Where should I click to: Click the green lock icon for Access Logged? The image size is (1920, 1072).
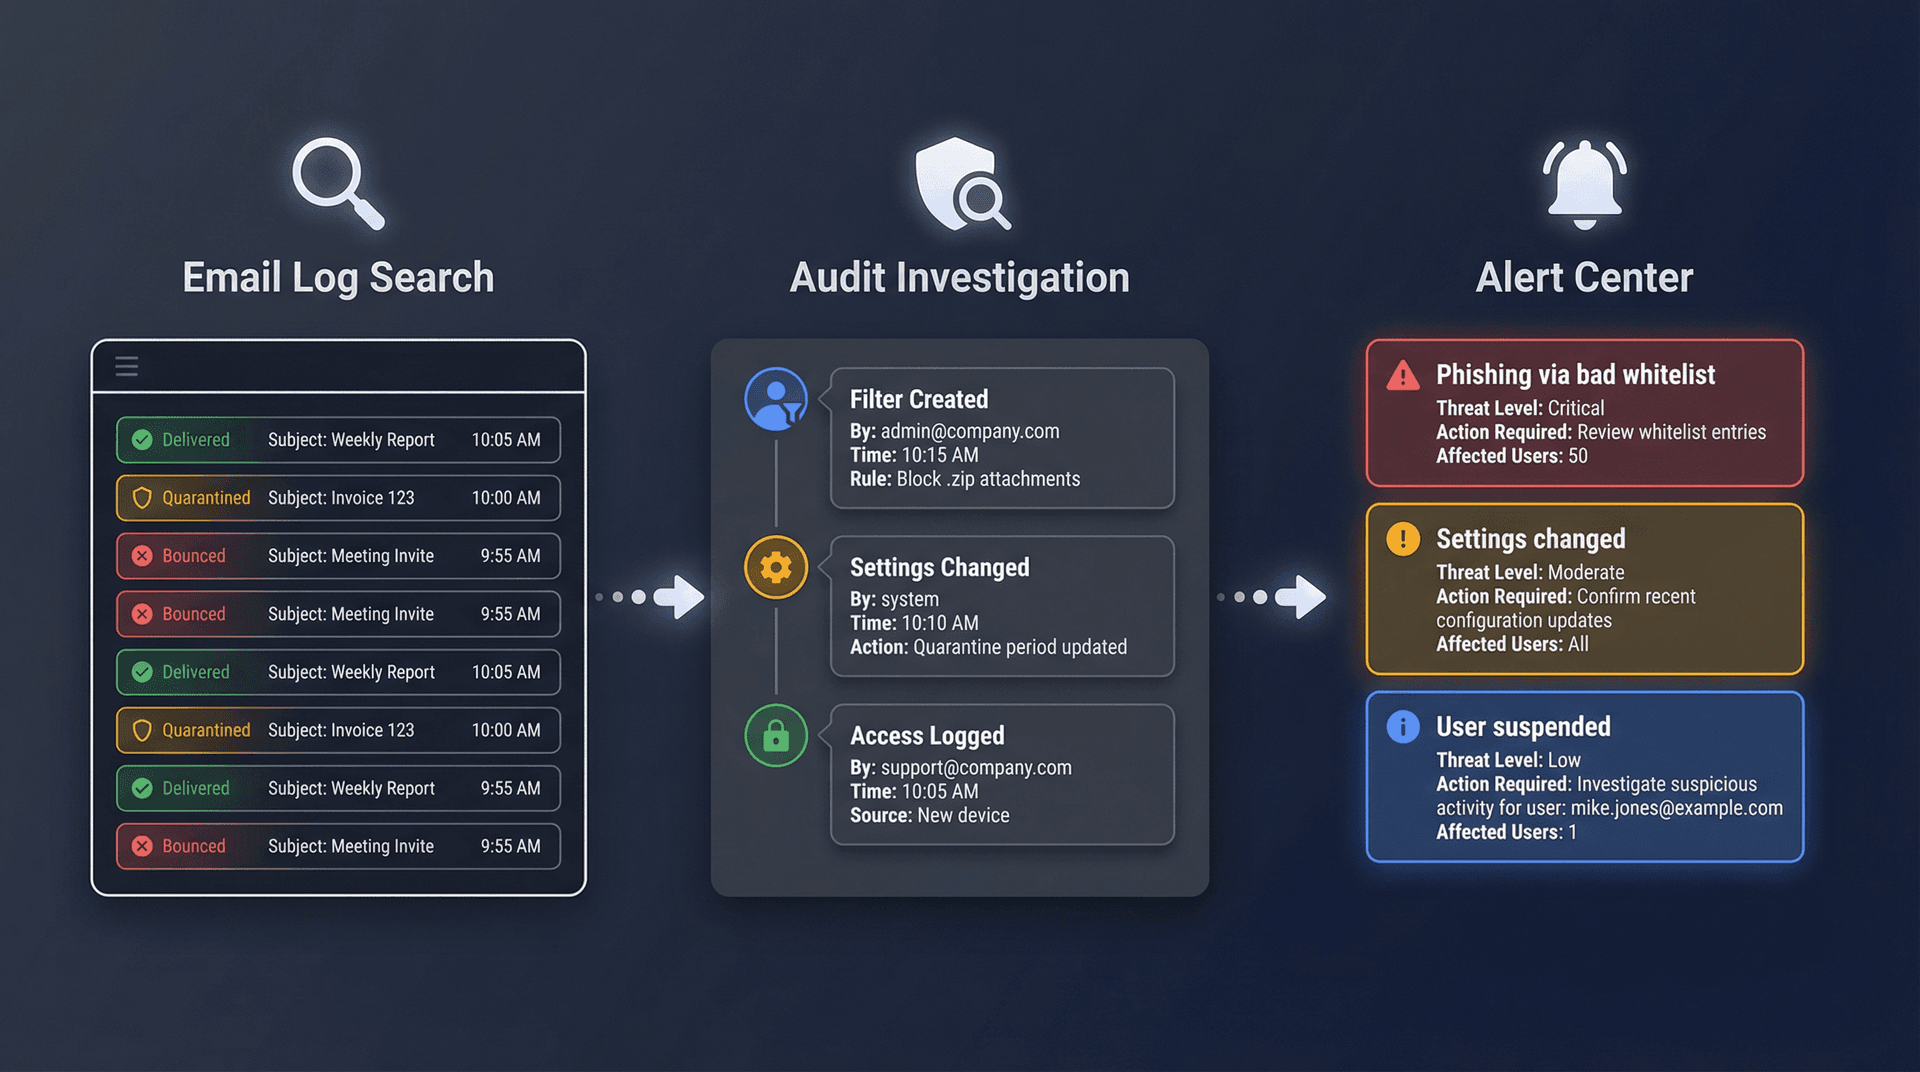pyautogui.click(x=776, y=735)
